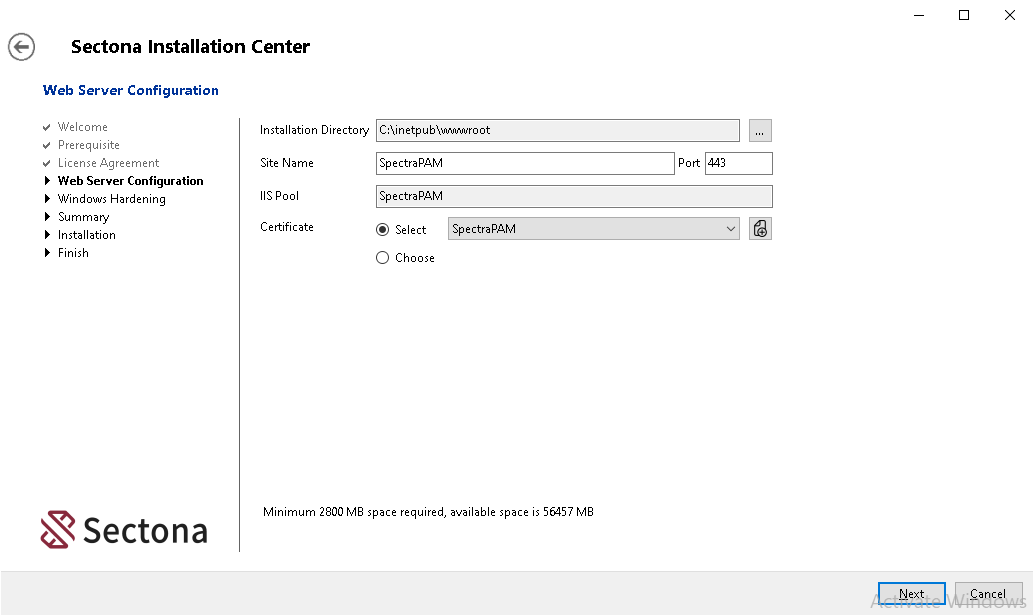Expand the Summary step arrow
This screenshot has width=1034, height=616.
(47, 217)
